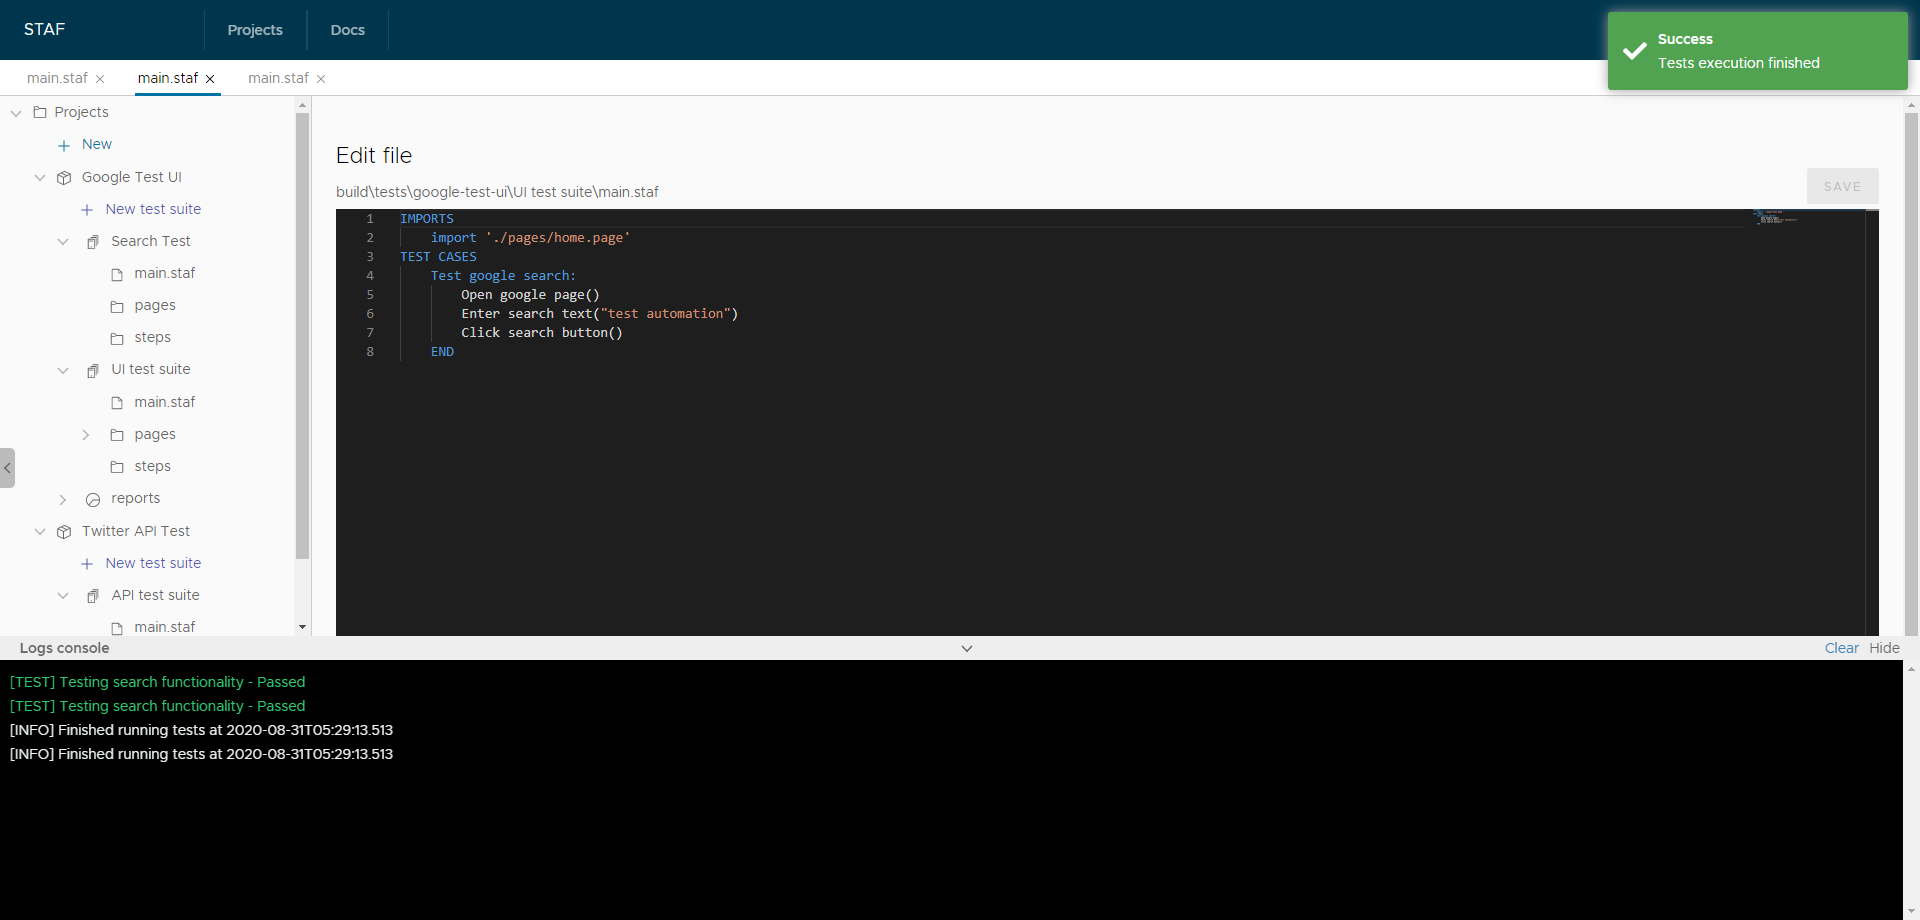Click the SAVE button

click(1842, 187)
